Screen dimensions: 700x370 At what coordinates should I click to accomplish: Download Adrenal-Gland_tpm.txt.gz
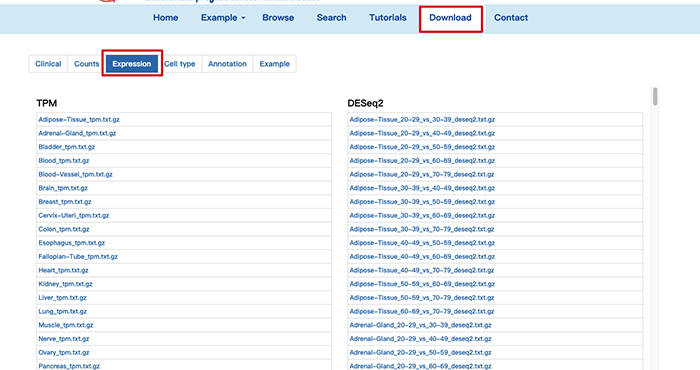77,133
